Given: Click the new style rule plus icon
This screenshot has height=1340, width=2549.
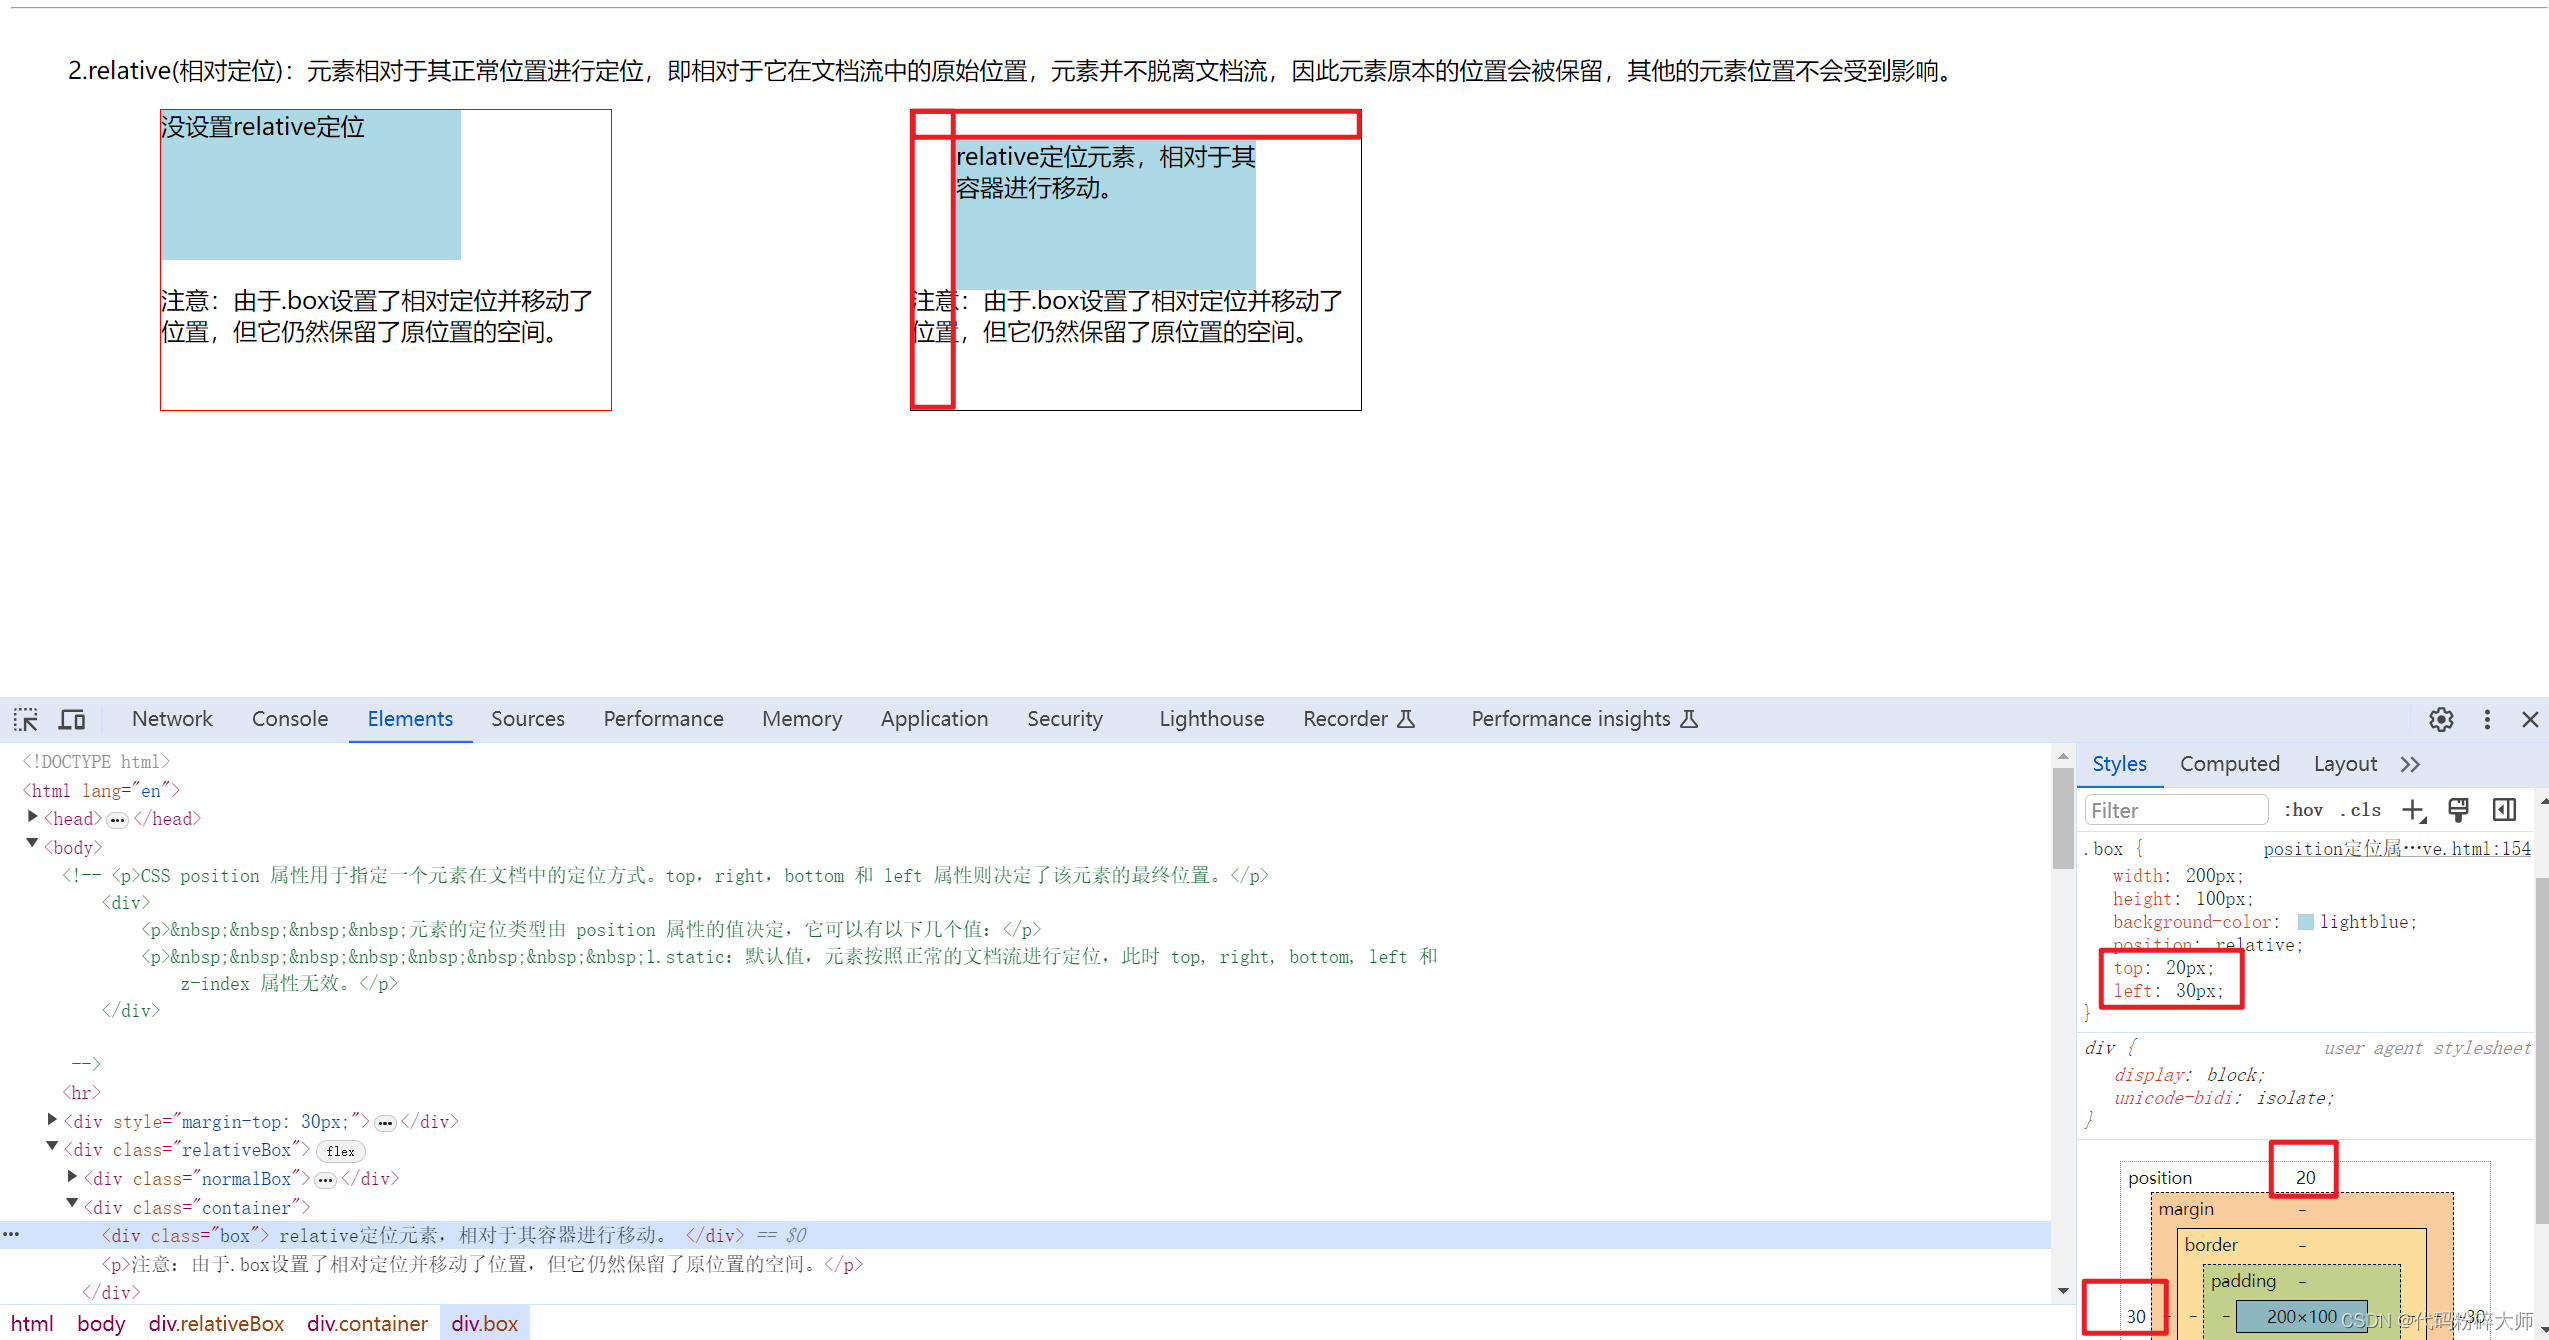Looking at the screenshot, I should (2413, 810).
